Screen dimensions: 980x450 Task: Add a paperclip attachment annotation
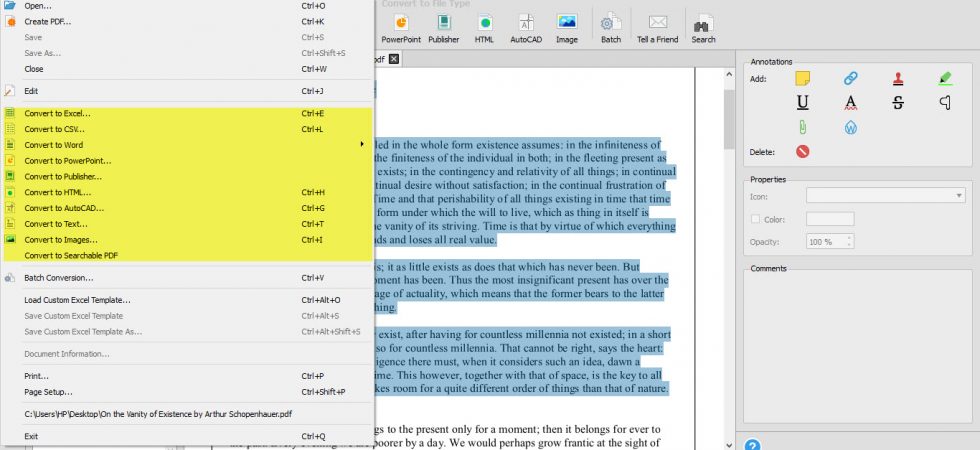click(x=802, y=127)
